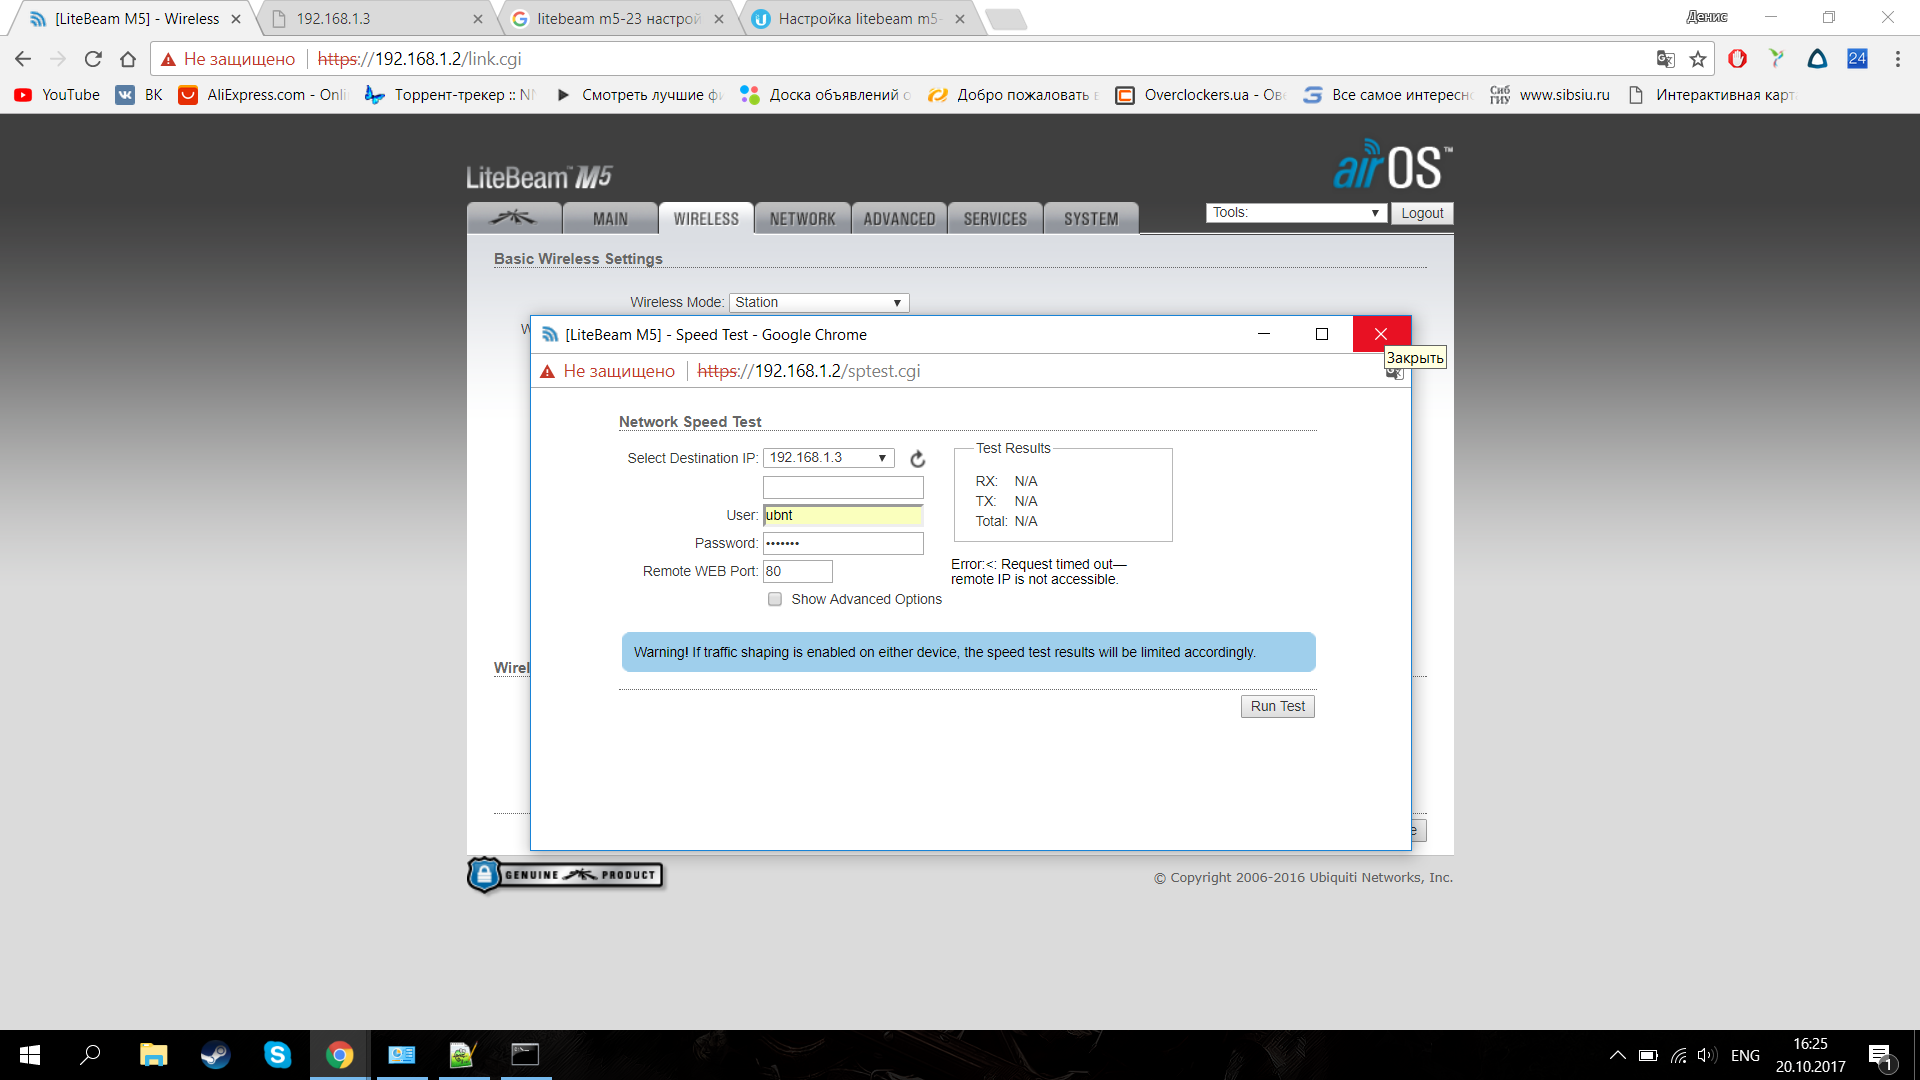This screenshot has height=1080, width=1920.
Task: Open the ADVANCED tab
Action: coord(899,218)
